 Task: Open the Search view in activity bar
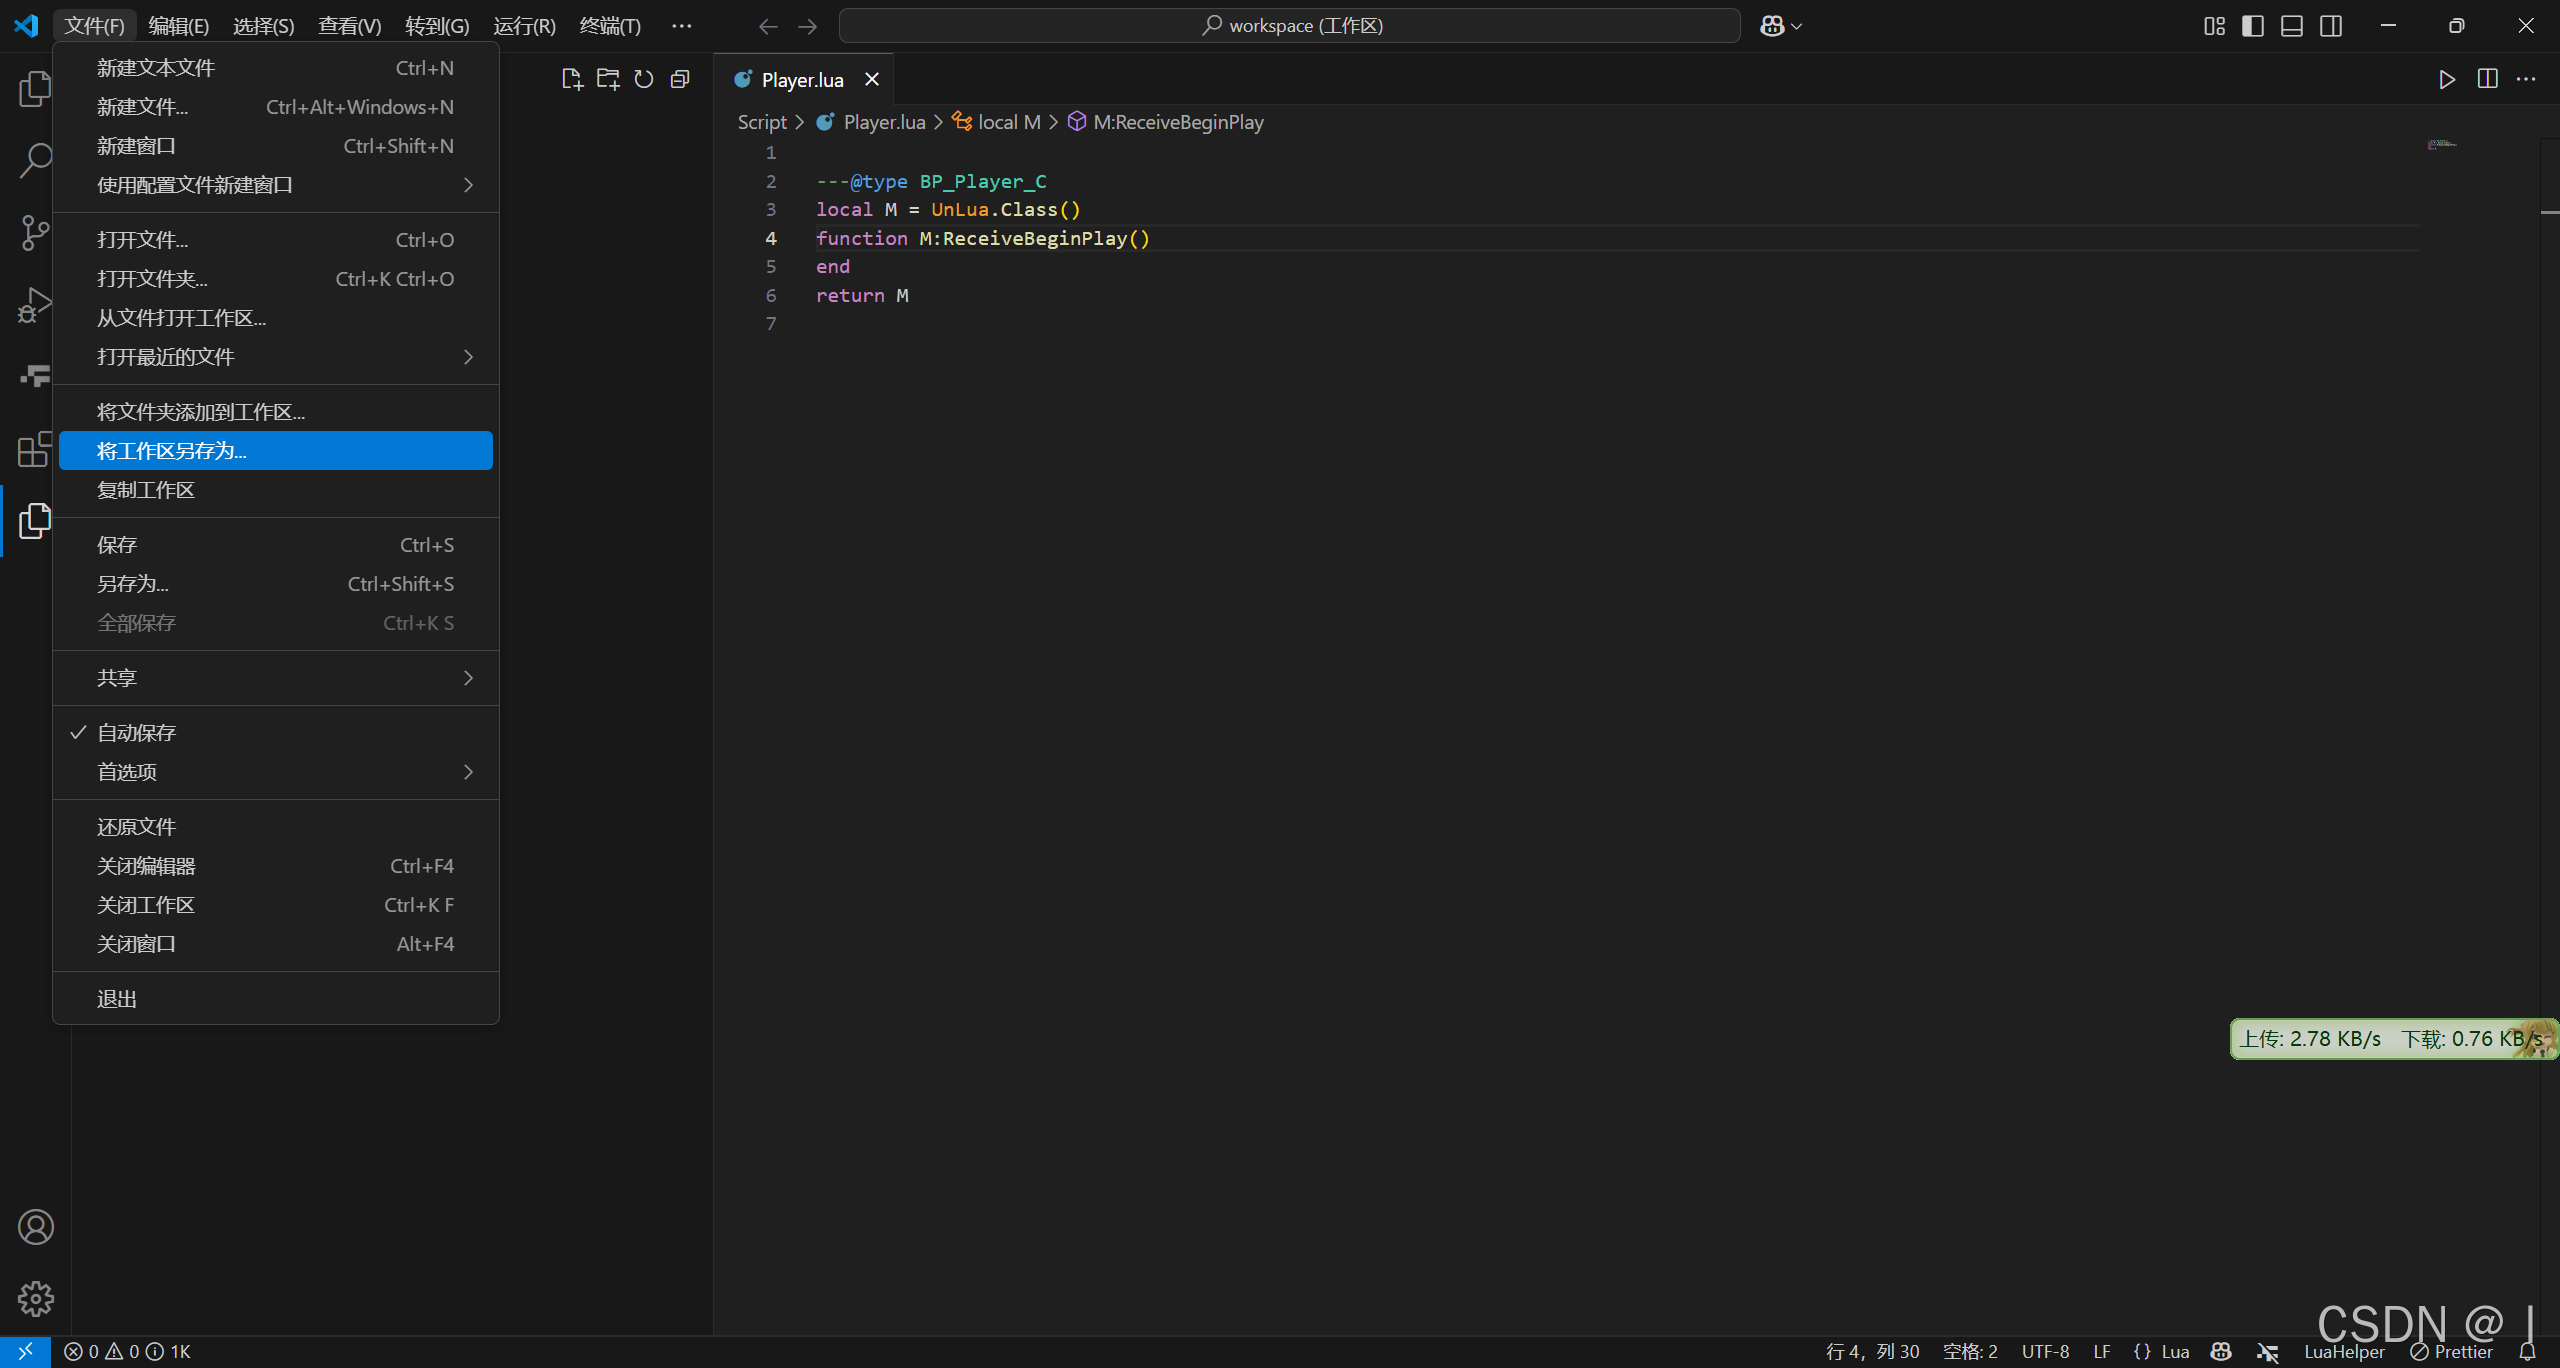(x=35, y=160)
